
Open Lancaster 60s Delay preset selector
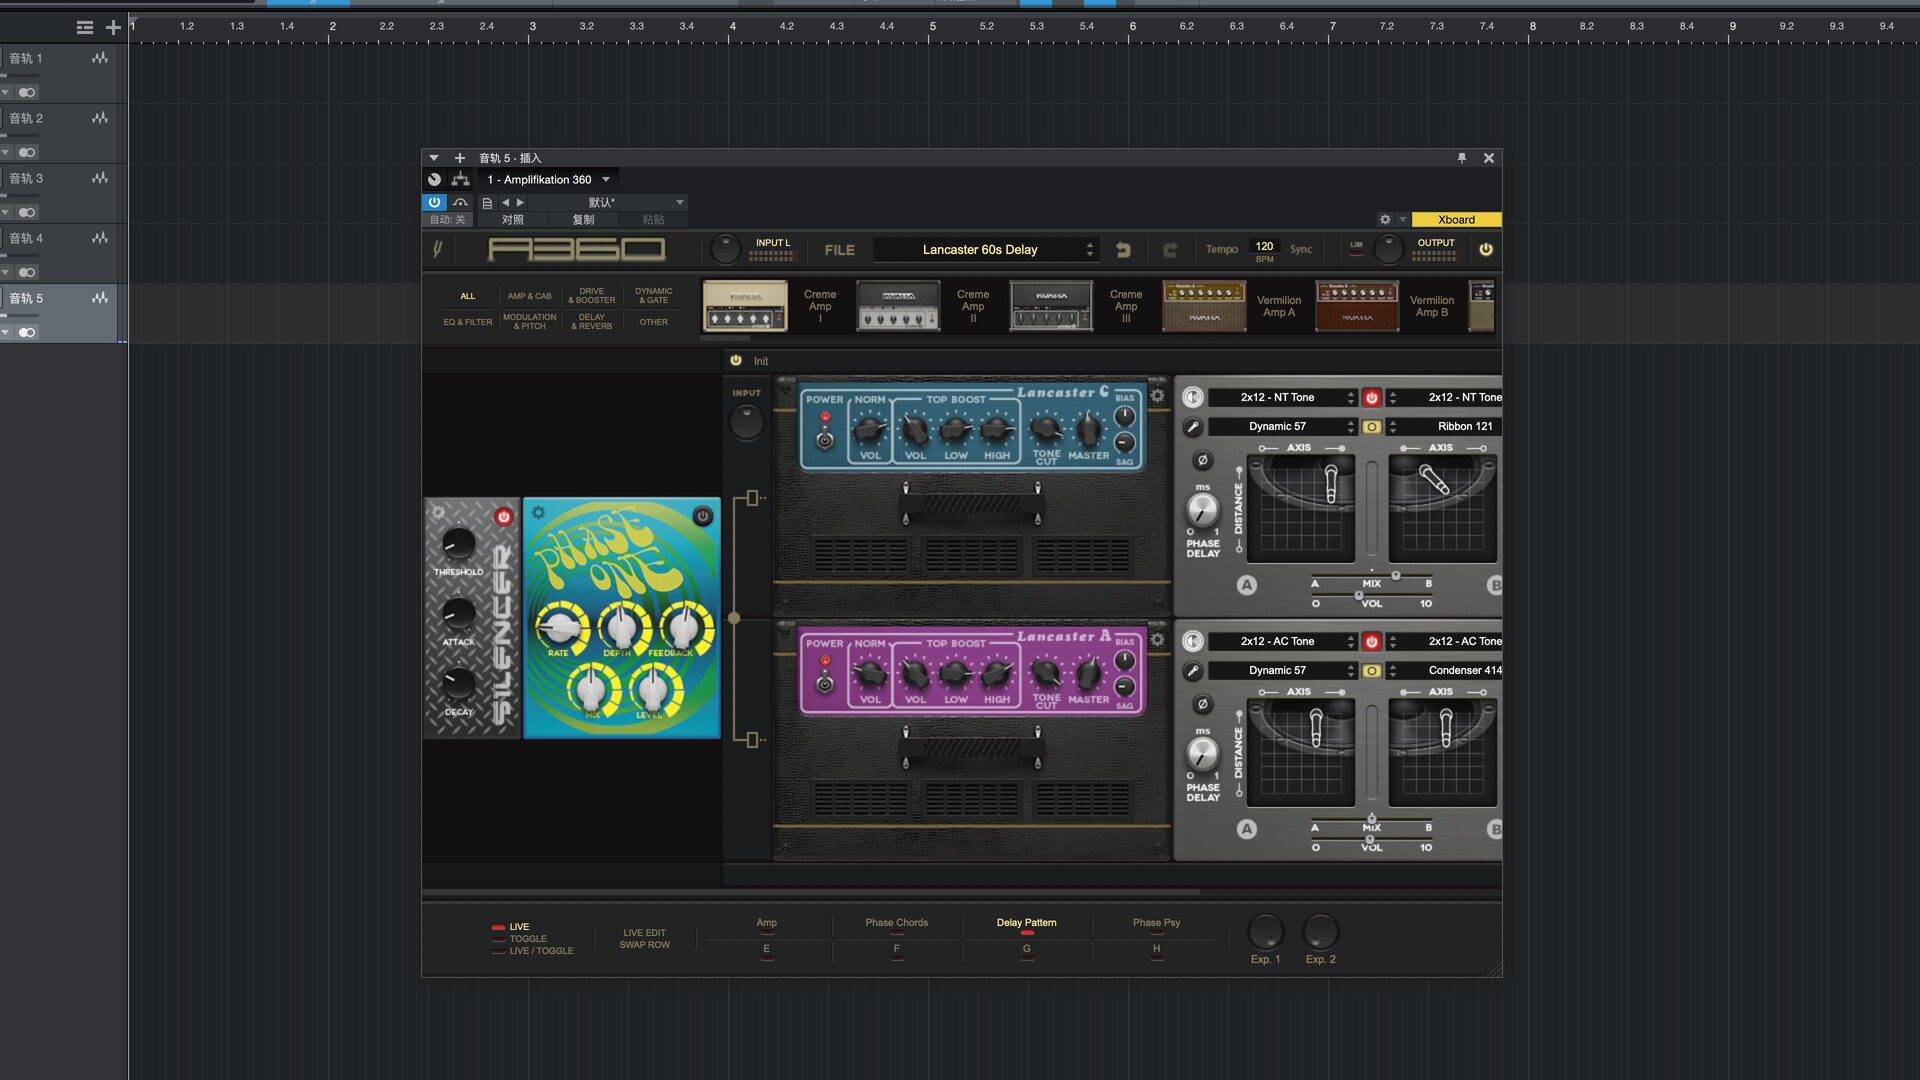(x=986, y=250)
